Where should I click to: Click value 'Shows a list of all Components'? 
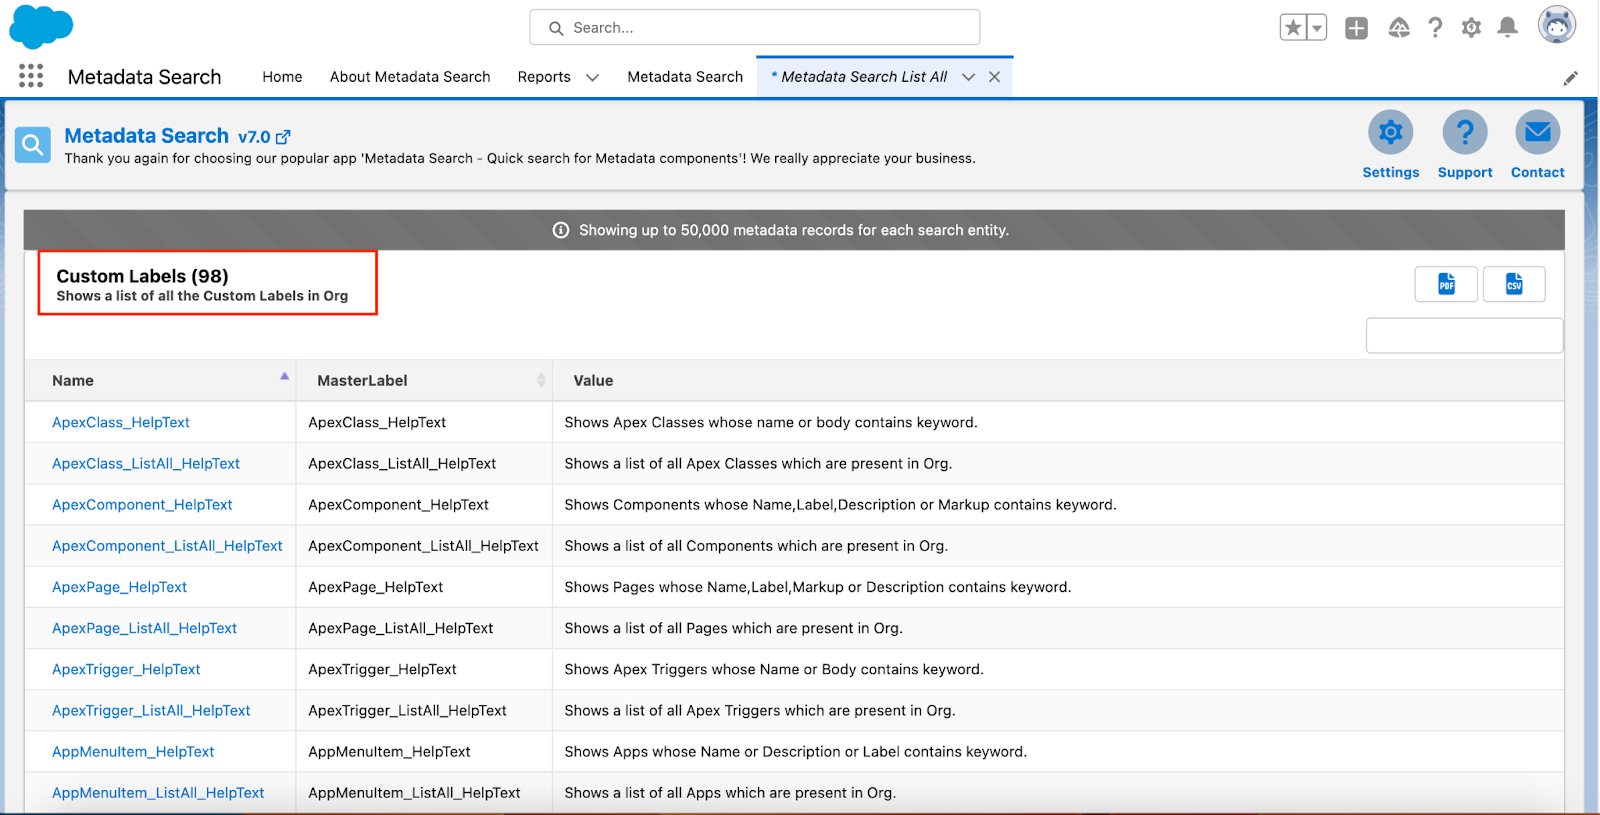click(756, 546)
